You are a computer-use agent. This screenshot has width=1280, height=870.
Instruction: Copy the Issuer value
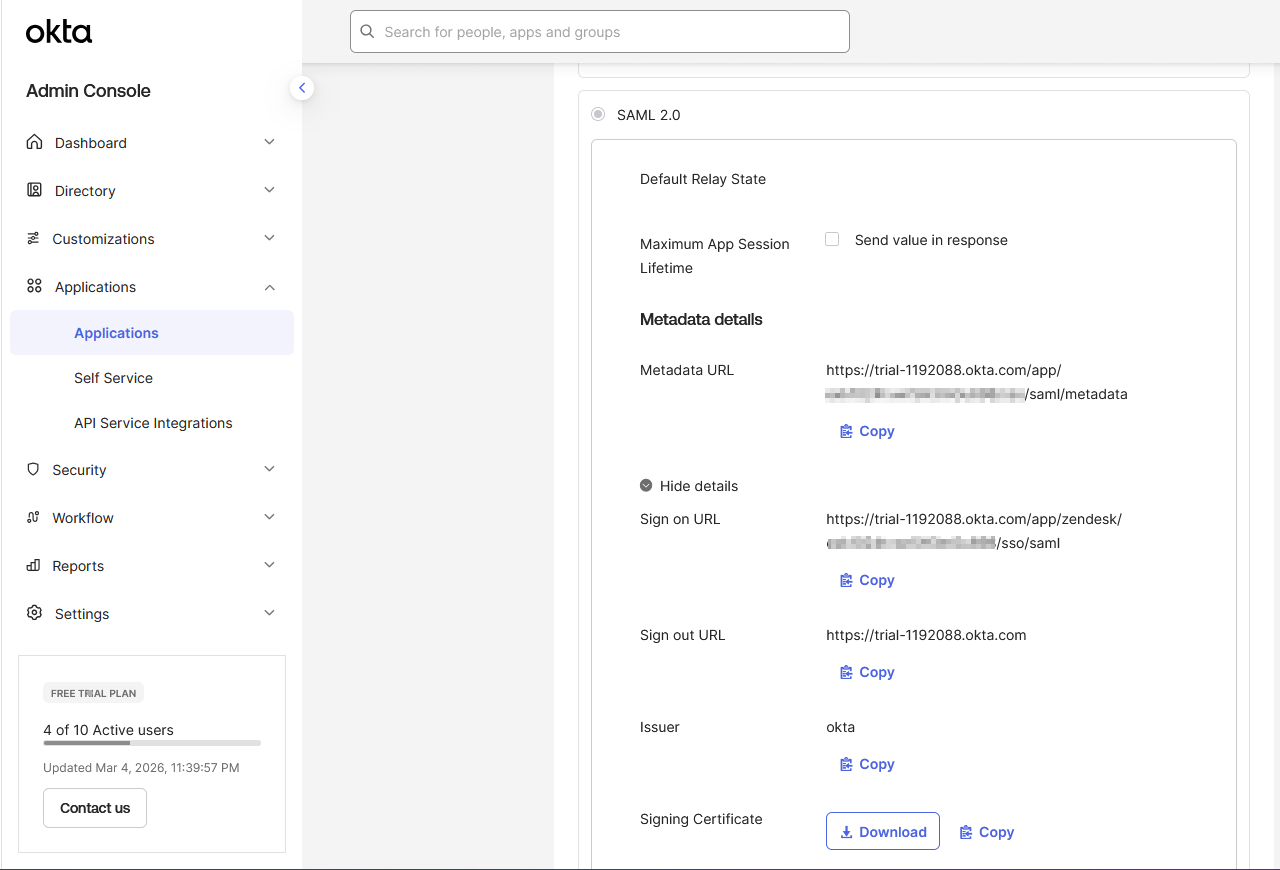point(867,764)
